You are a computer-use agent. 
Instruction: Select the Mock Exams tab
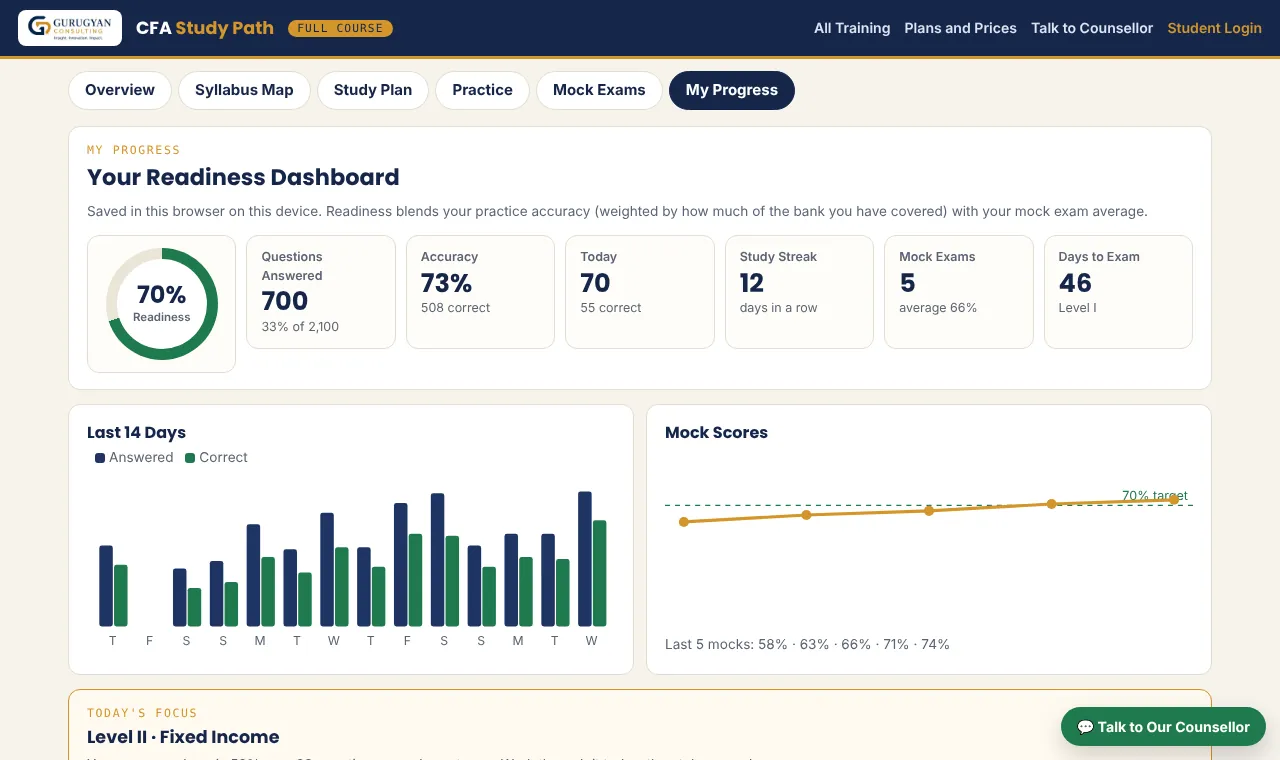[599, 90]
